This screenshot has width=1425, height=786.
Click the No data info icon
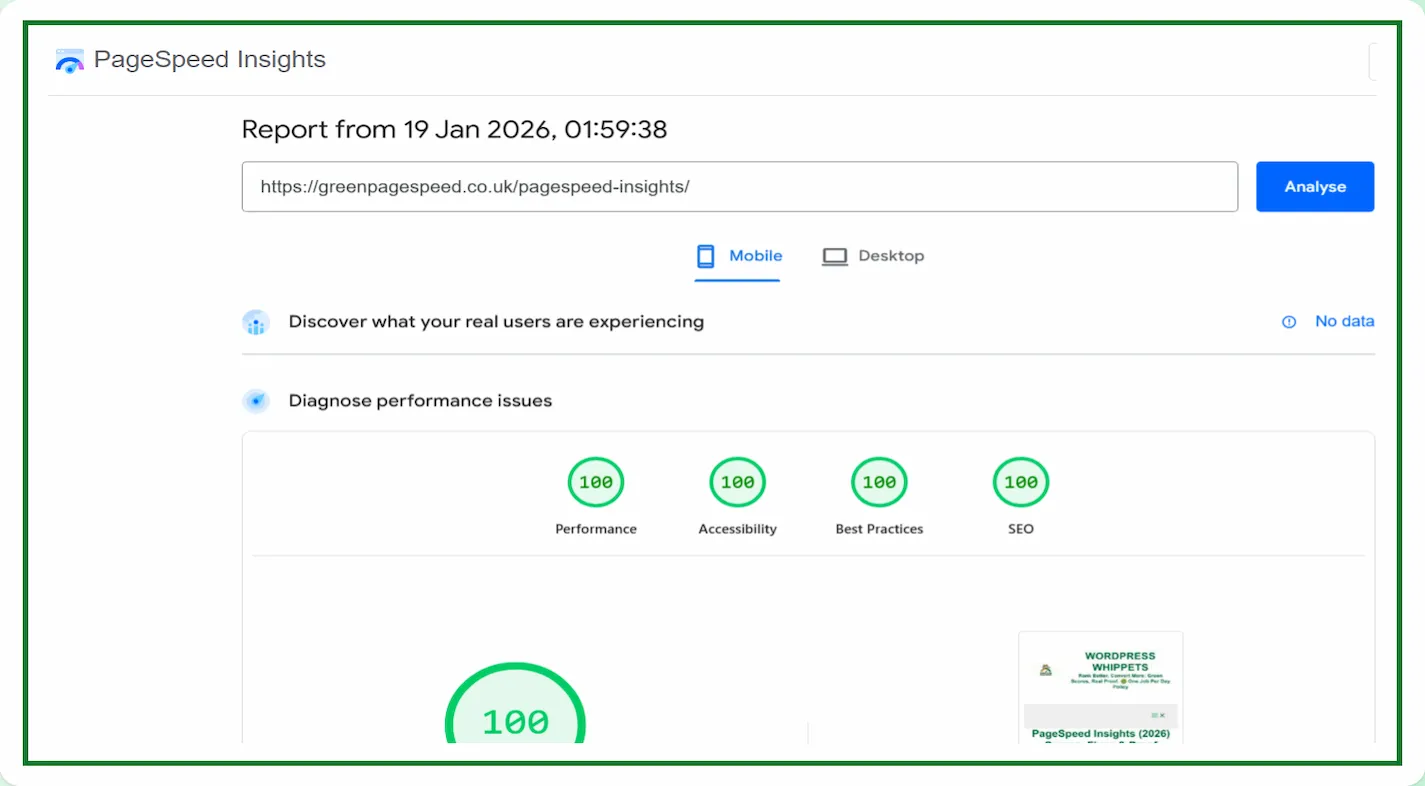pyautogui.click(x=1289, y=322)
